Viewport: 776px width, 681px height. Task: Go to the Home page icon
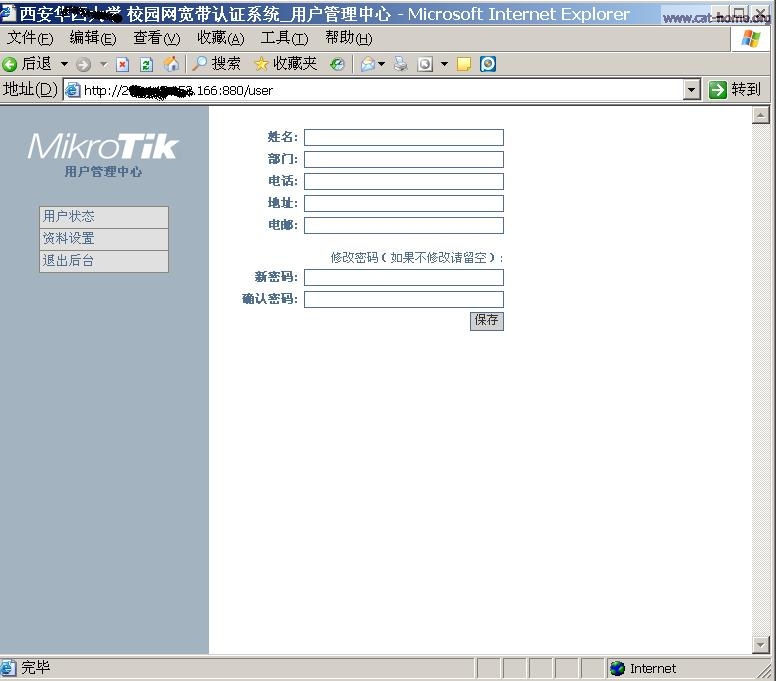point(171,64)
